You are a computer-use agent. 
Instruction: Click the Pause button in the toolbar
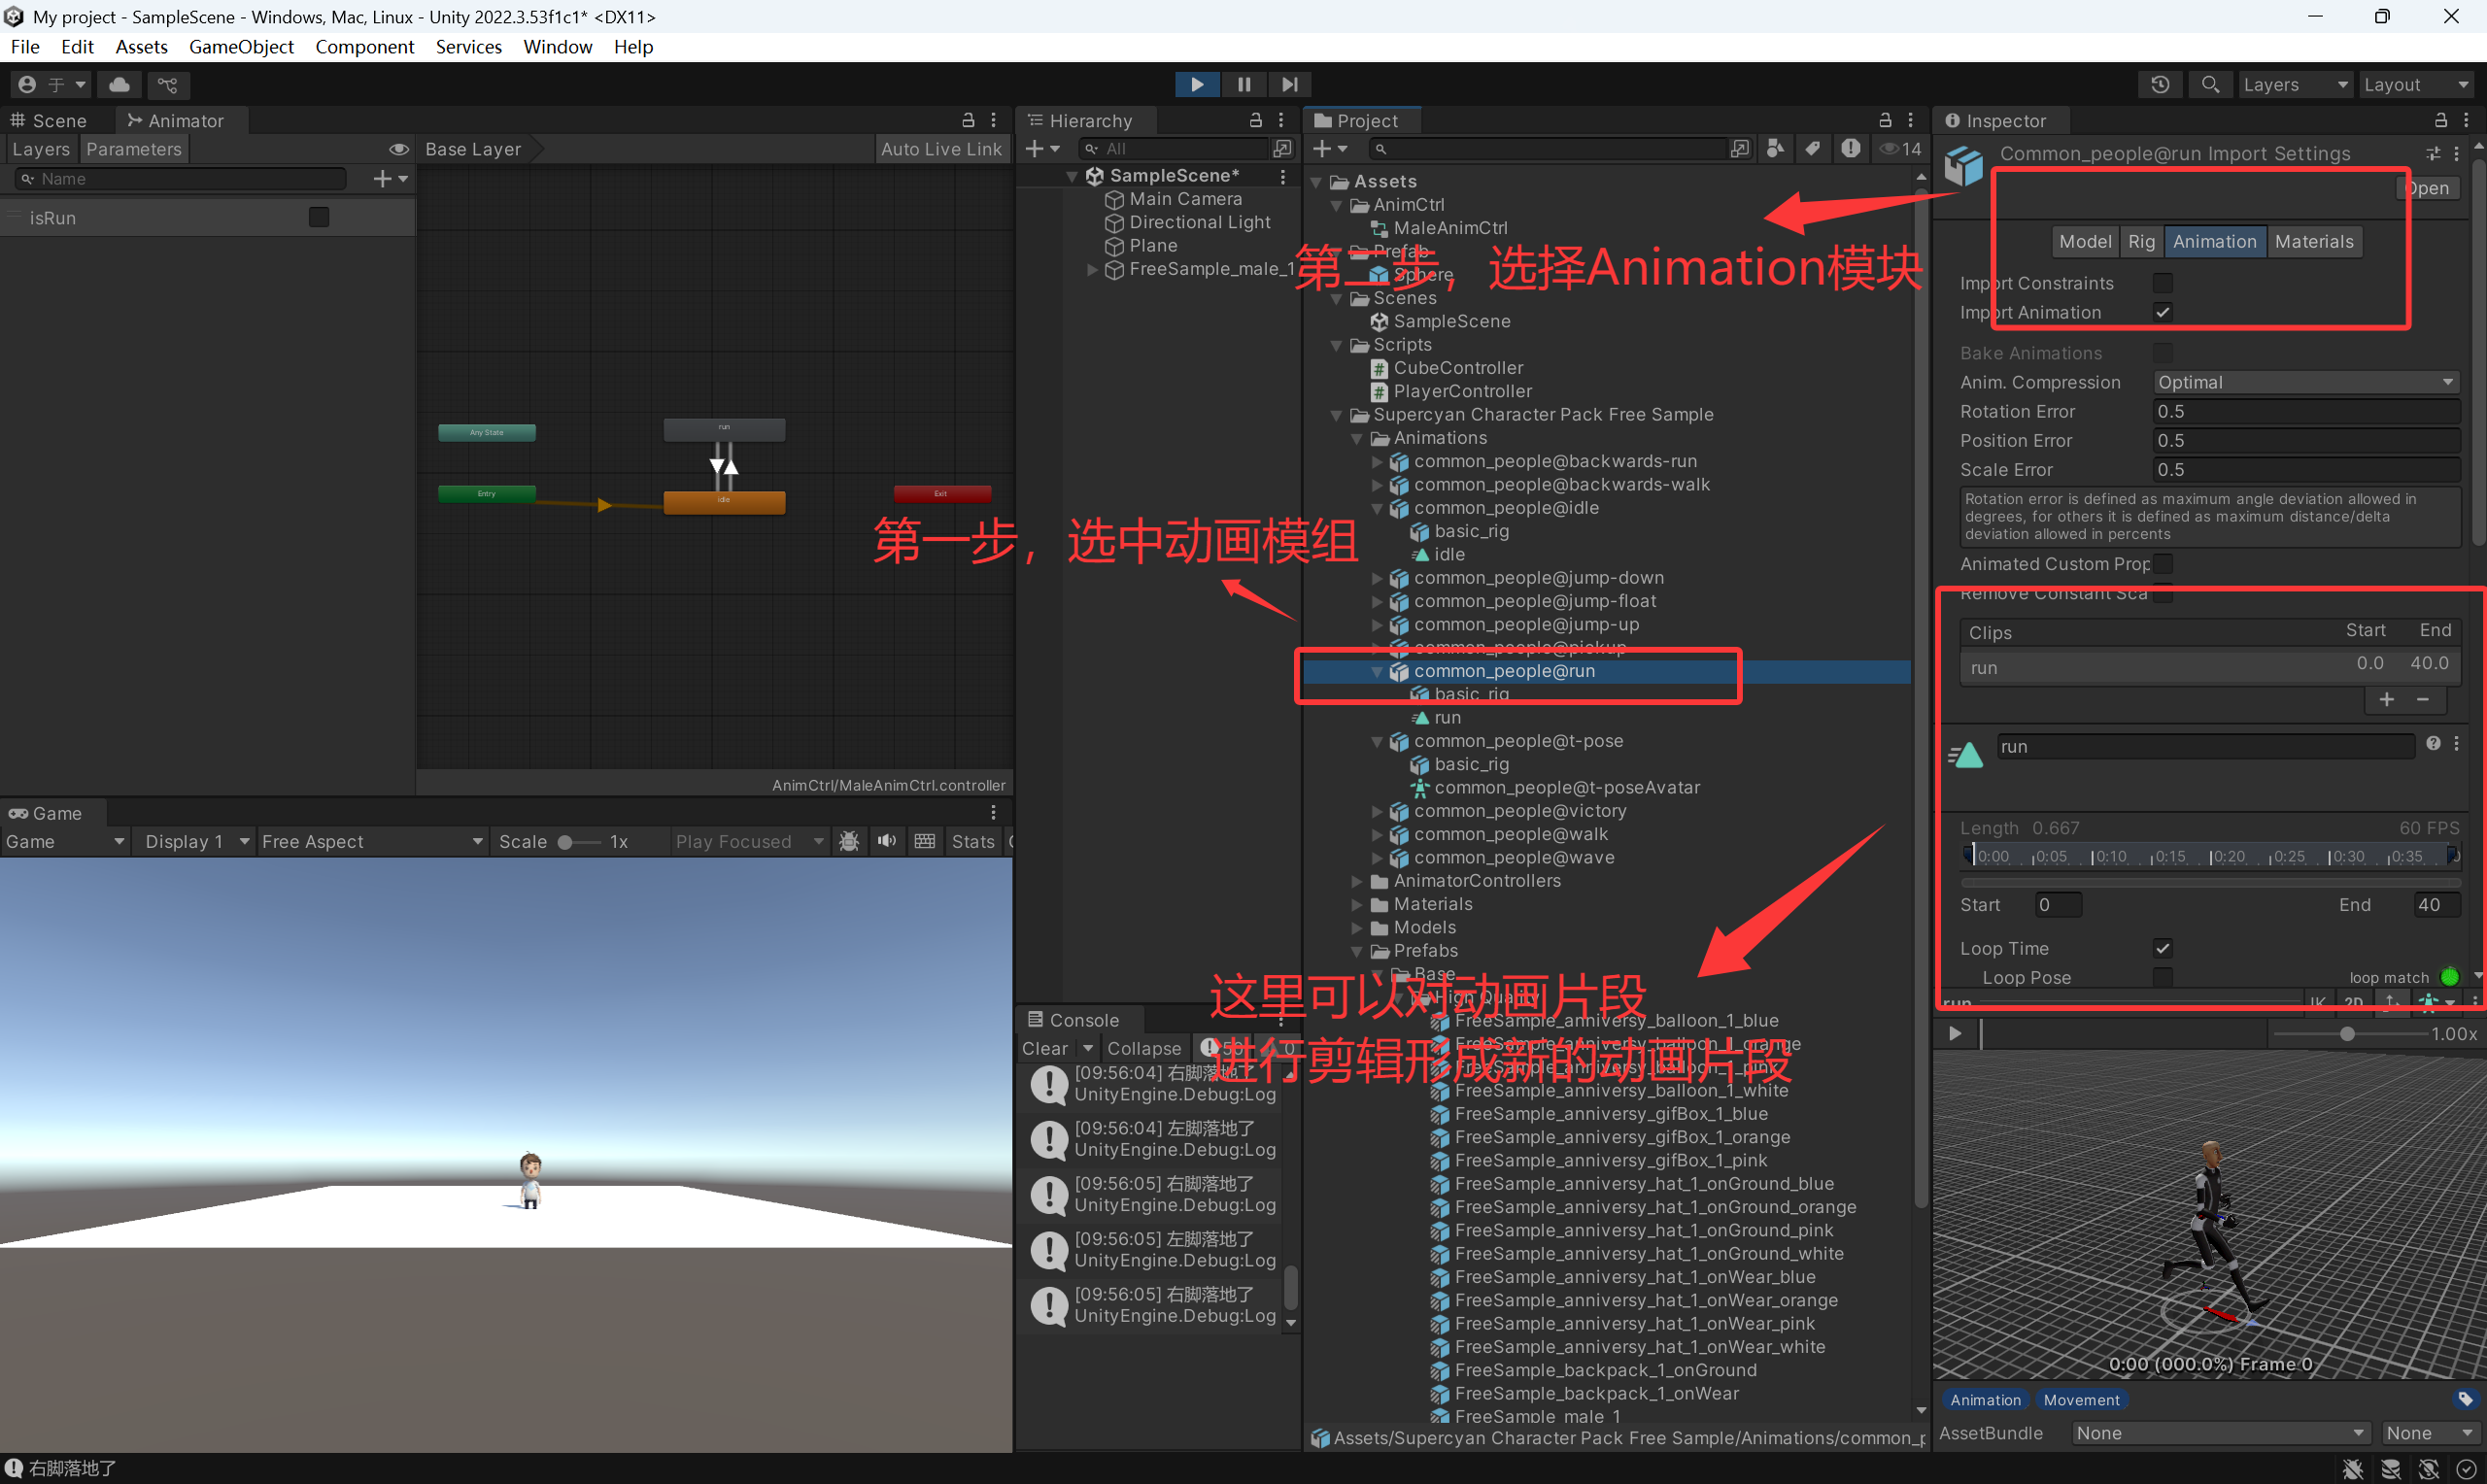(1243, 85)
